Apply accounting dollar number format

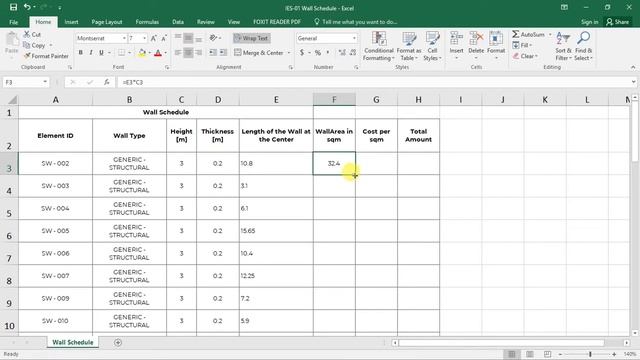tap(302, 53)
